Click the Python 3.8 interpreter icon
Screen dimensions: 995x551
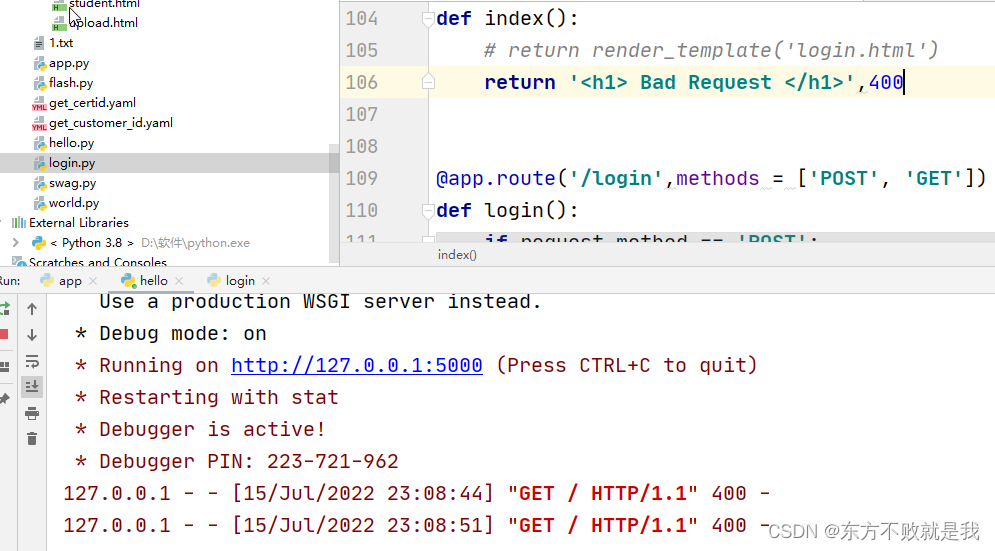tap(39, 242)
